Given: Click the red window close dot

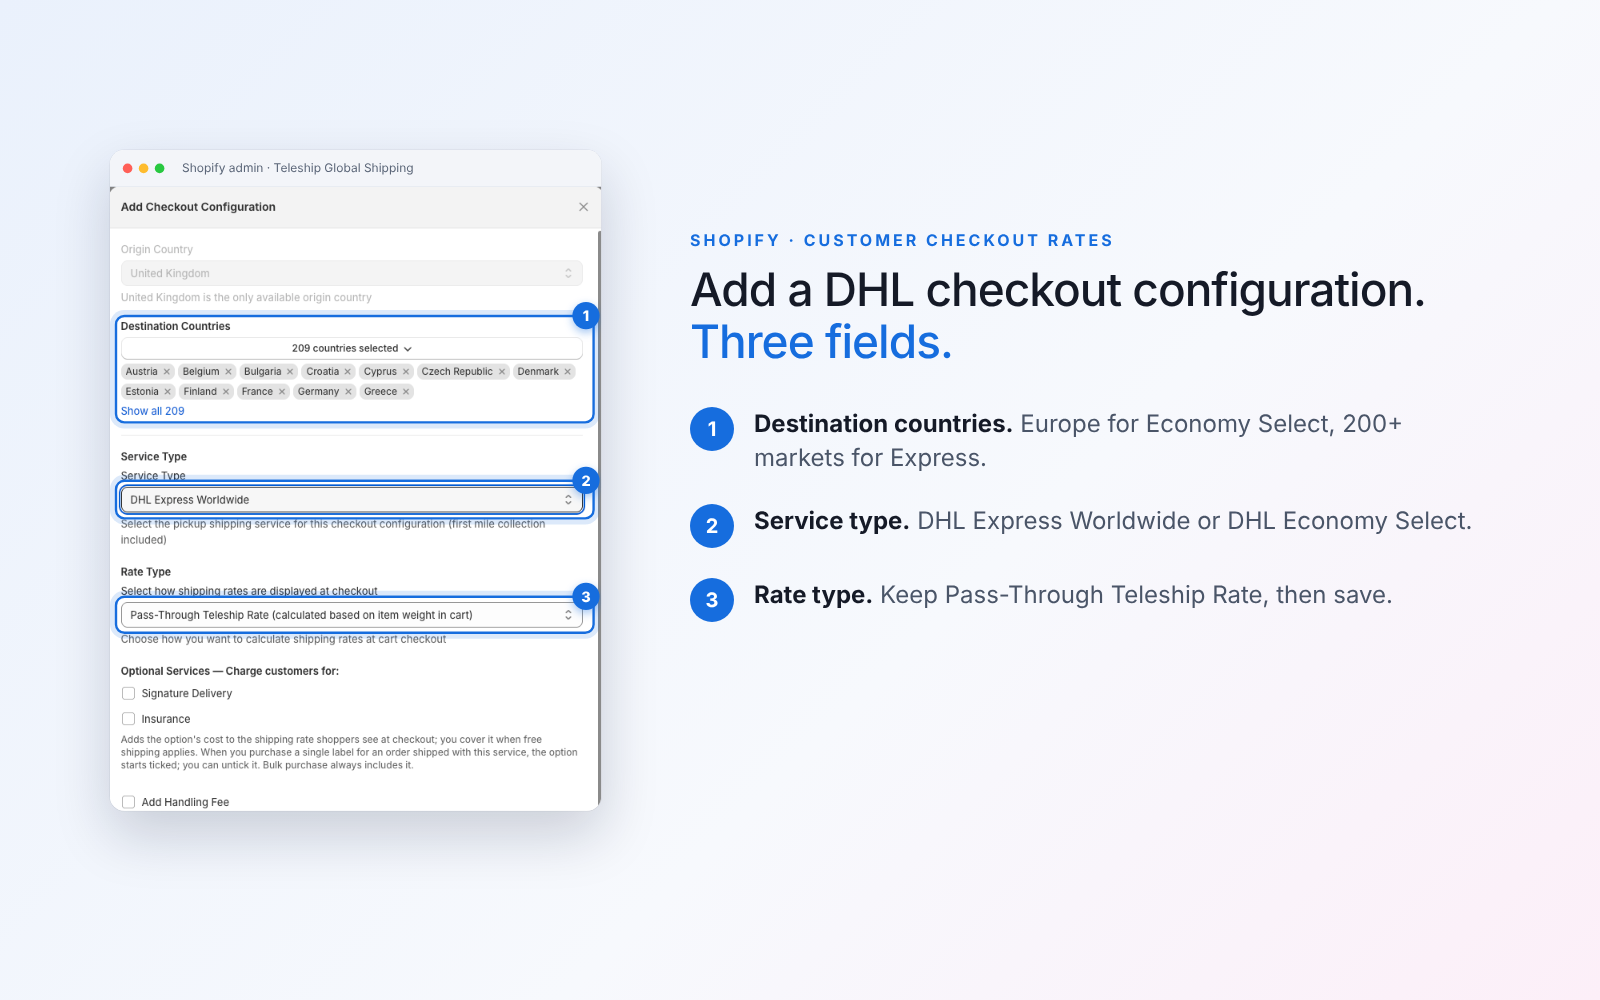Looking at the screenshot, I should 128,168.
